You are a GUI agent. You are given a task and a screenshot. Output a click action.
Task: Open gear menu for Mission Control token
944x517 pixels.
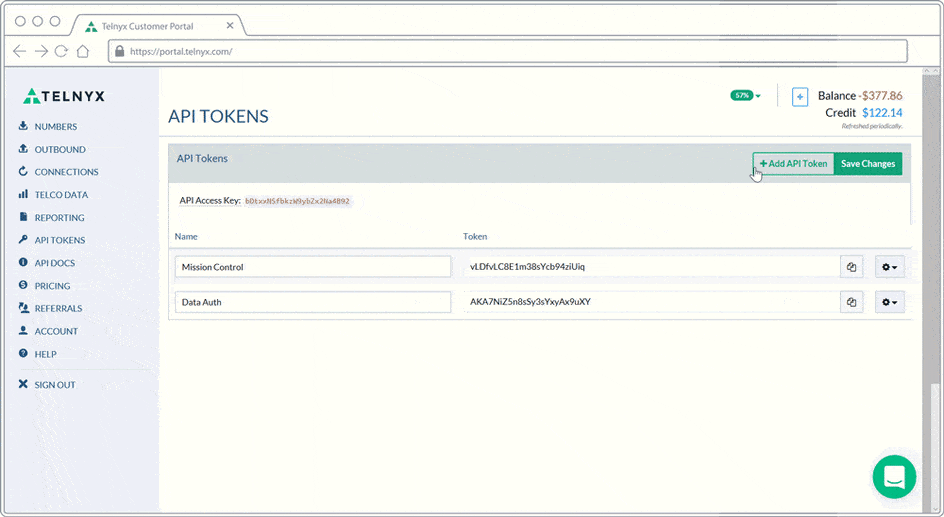point(889,267)
